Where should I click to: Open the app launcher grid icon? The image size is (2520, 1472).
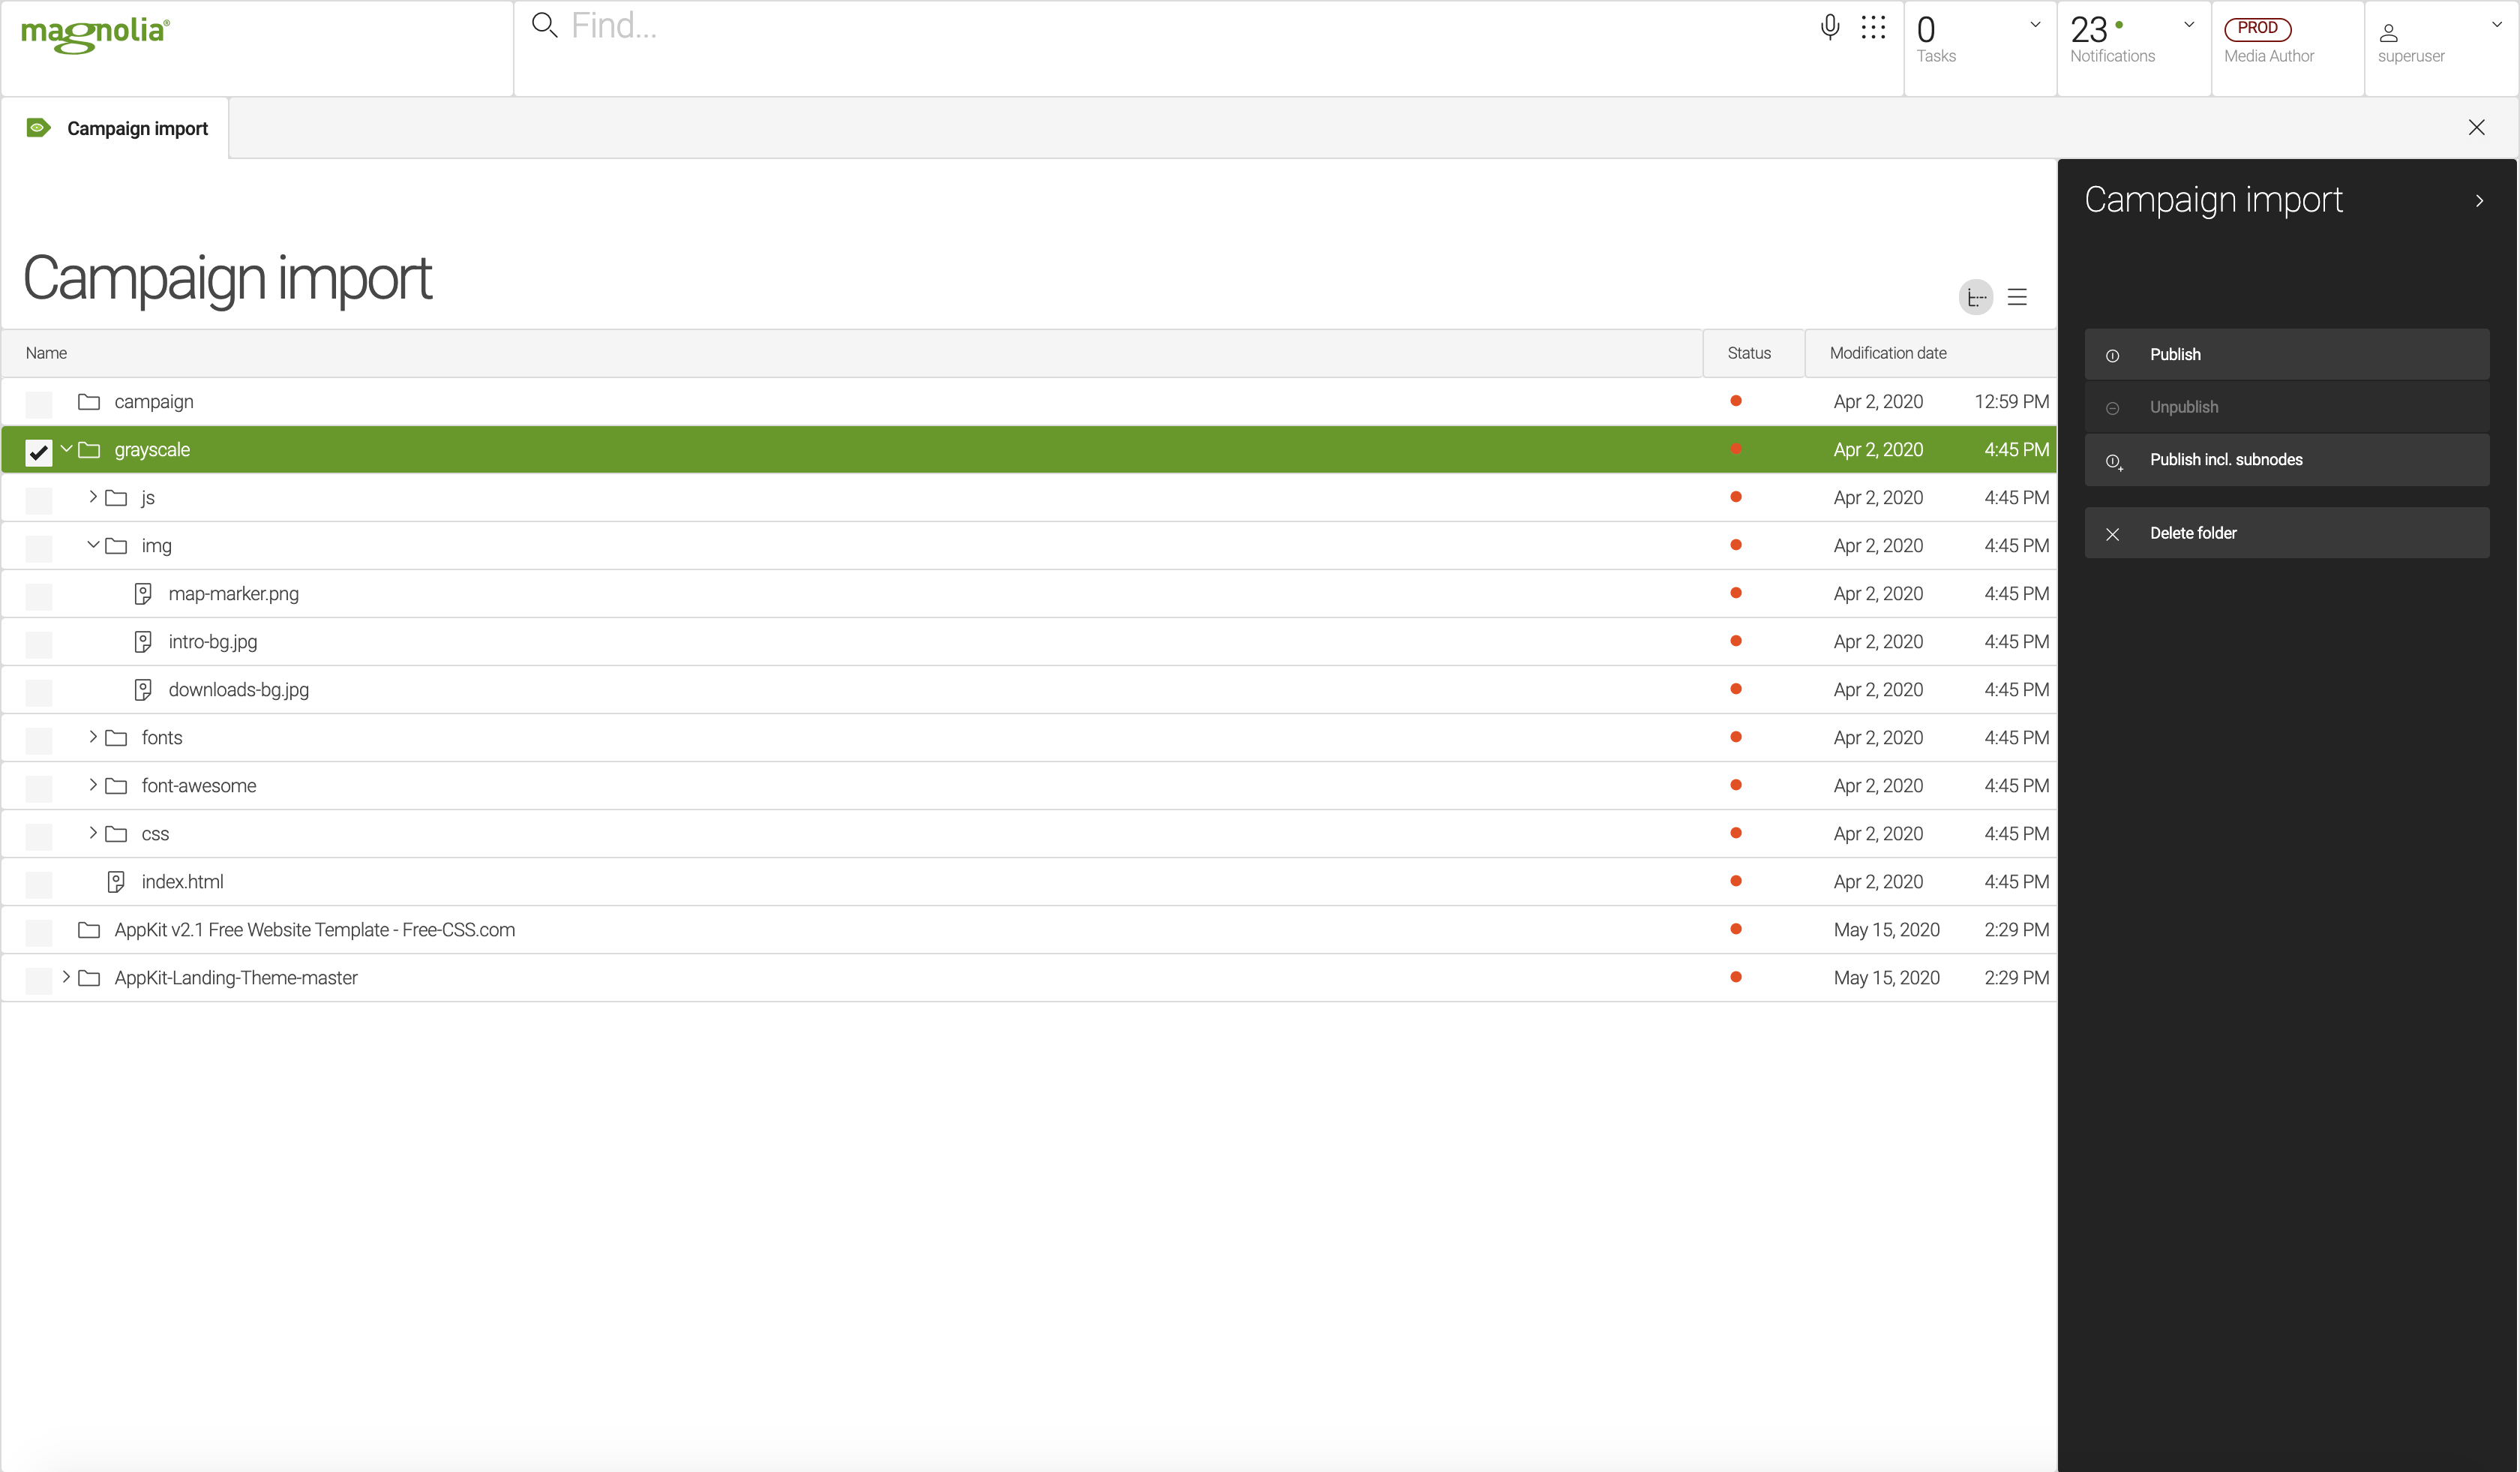(x=1874, y=27)
